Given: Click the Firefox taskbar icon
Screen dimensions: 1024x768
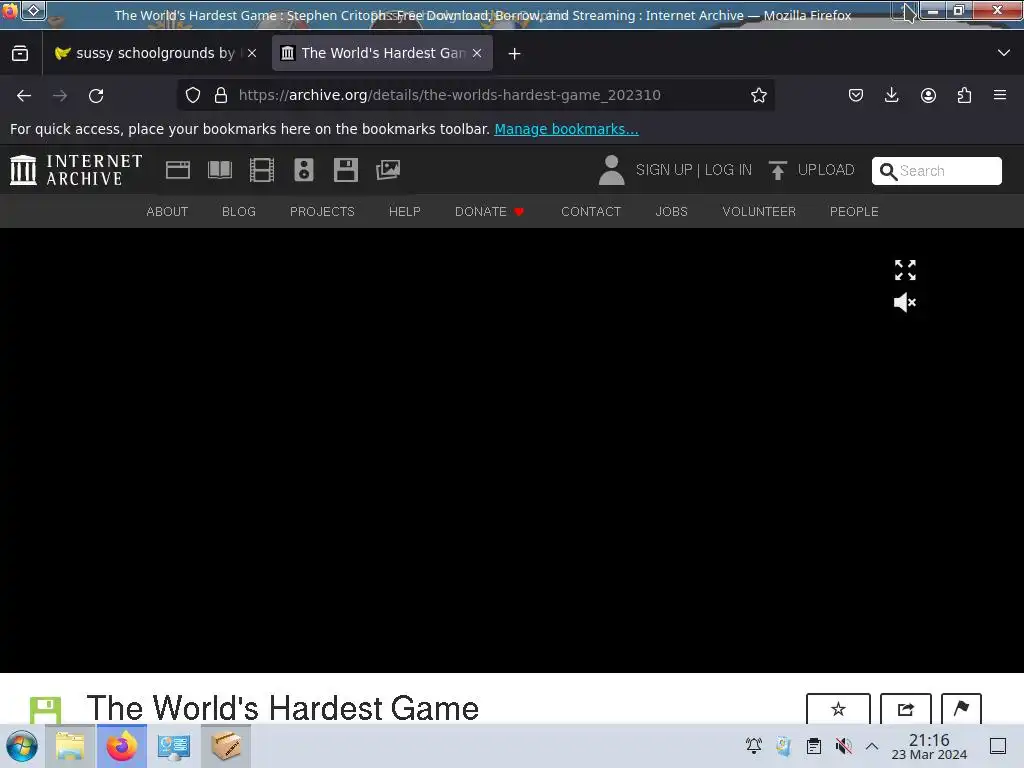Looking at the screenshot, I should pyautogui.click(x=121, y=746).
